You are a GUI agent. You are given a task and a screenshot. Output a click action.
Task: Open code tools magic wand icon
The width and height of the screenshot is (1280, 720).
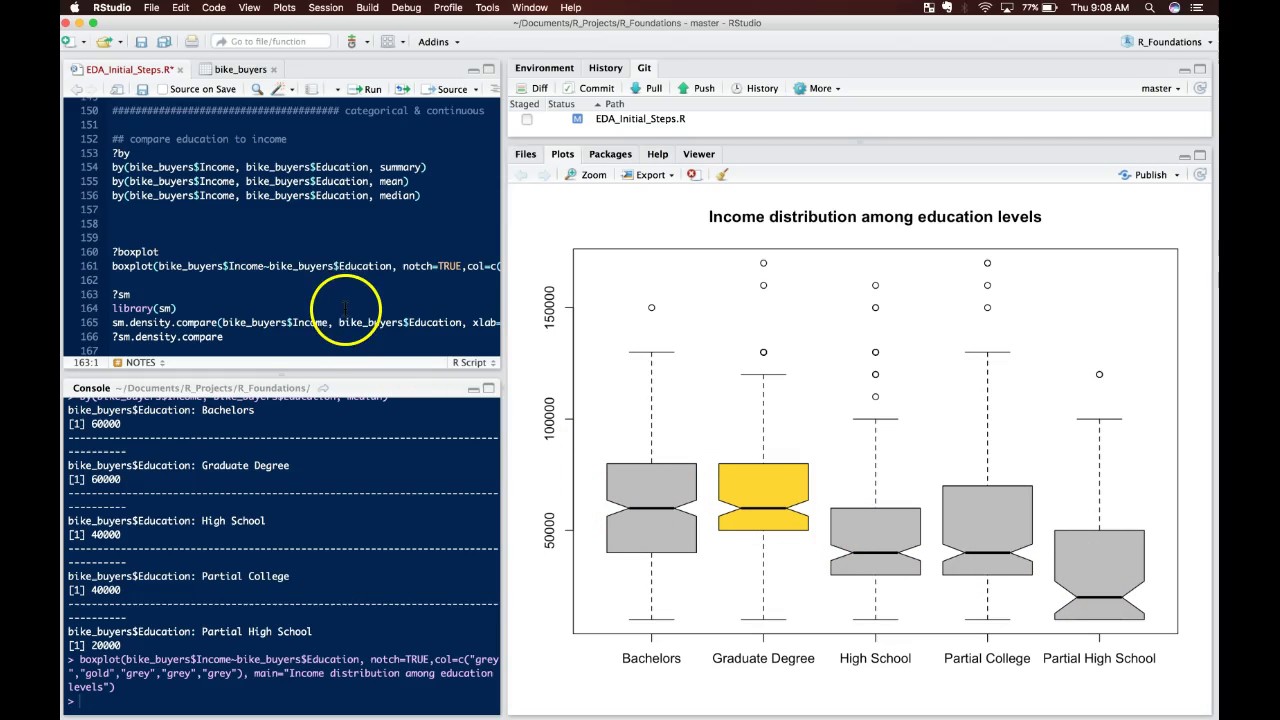[278, 89]
